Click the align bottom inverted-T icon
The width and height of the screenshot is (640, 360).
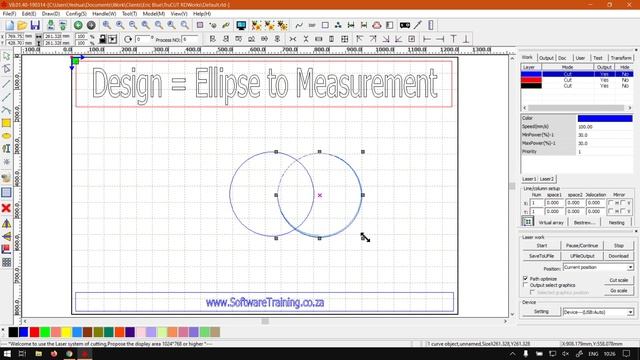tap(466, 39)
